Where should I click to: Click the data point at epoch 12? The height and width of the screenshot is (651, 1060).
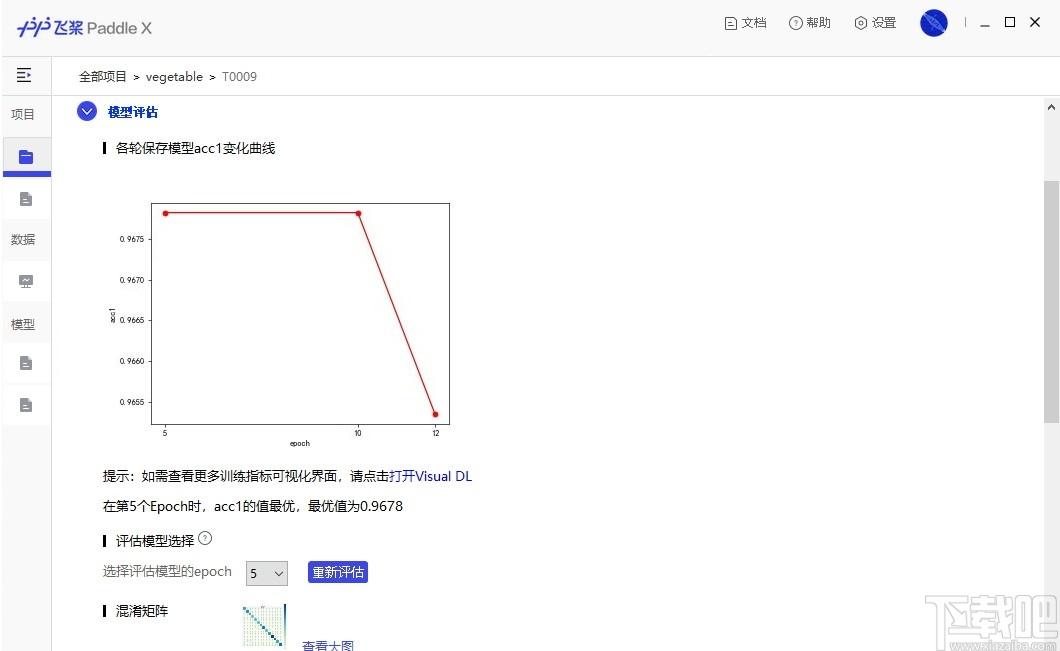(x=435, y=414)
